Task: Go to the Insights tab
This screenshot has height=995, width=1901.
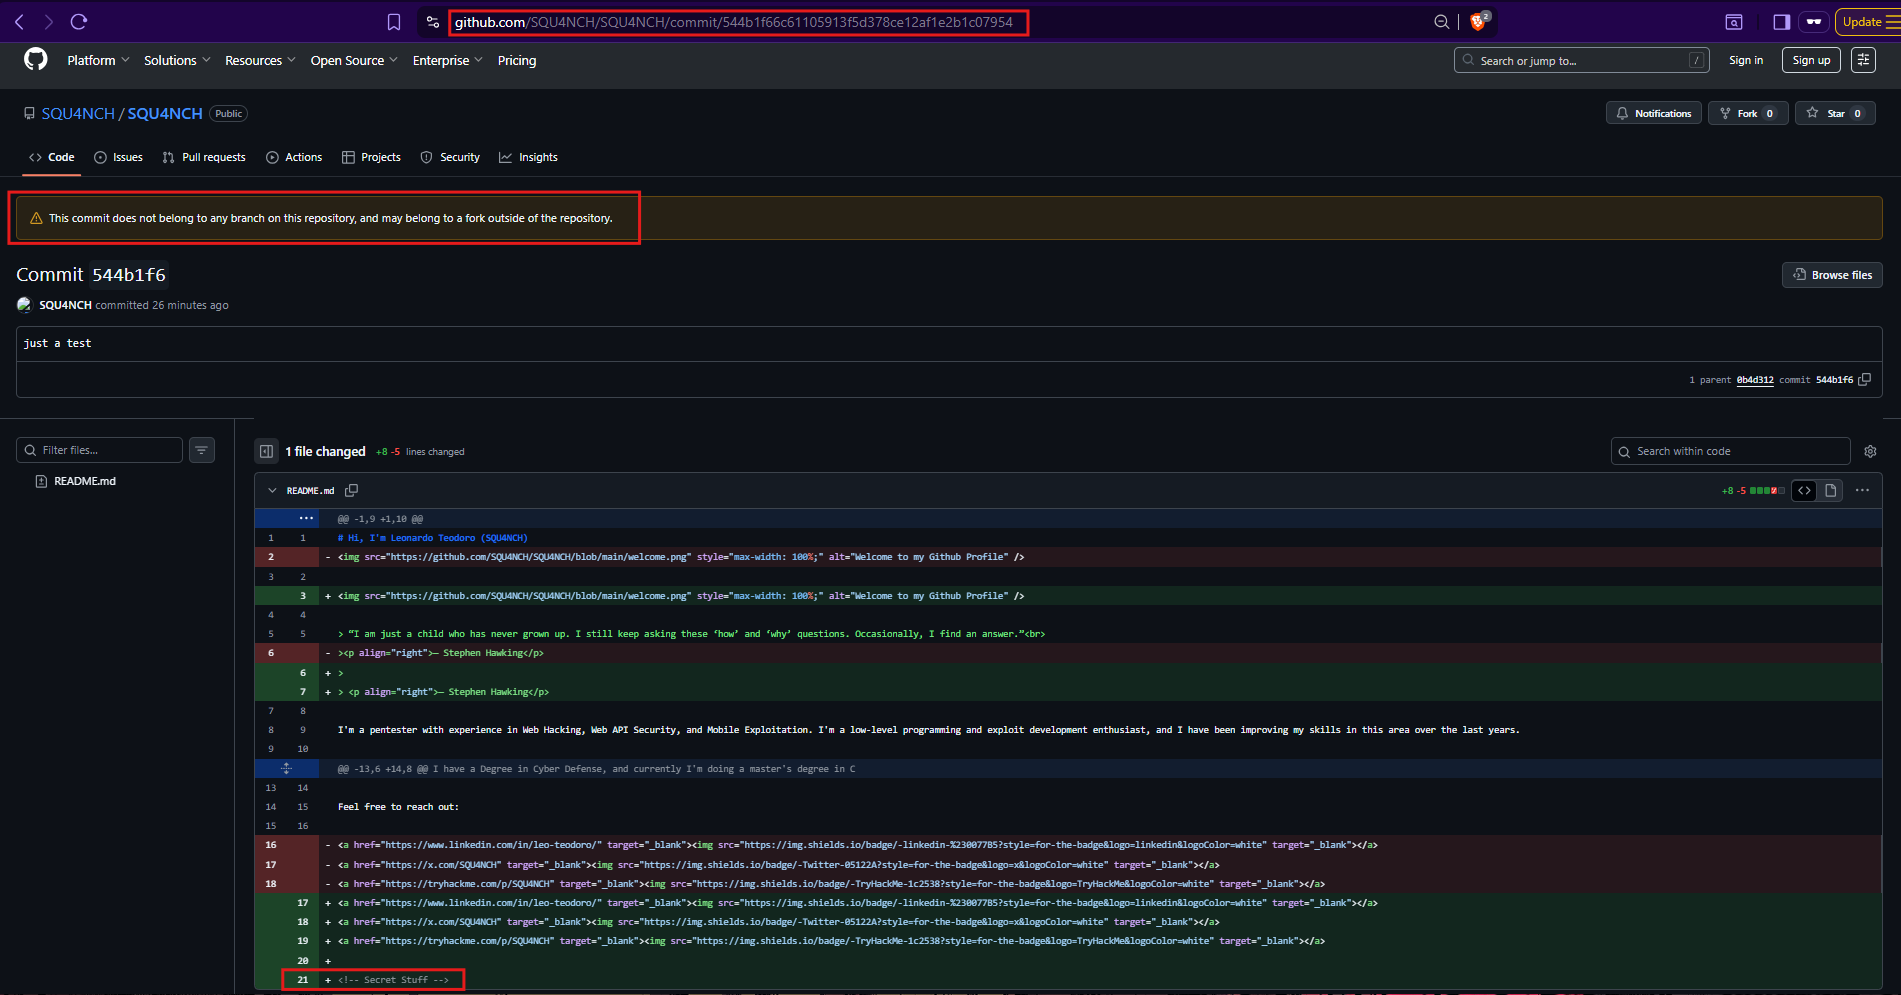Action: tap(529, 158)
